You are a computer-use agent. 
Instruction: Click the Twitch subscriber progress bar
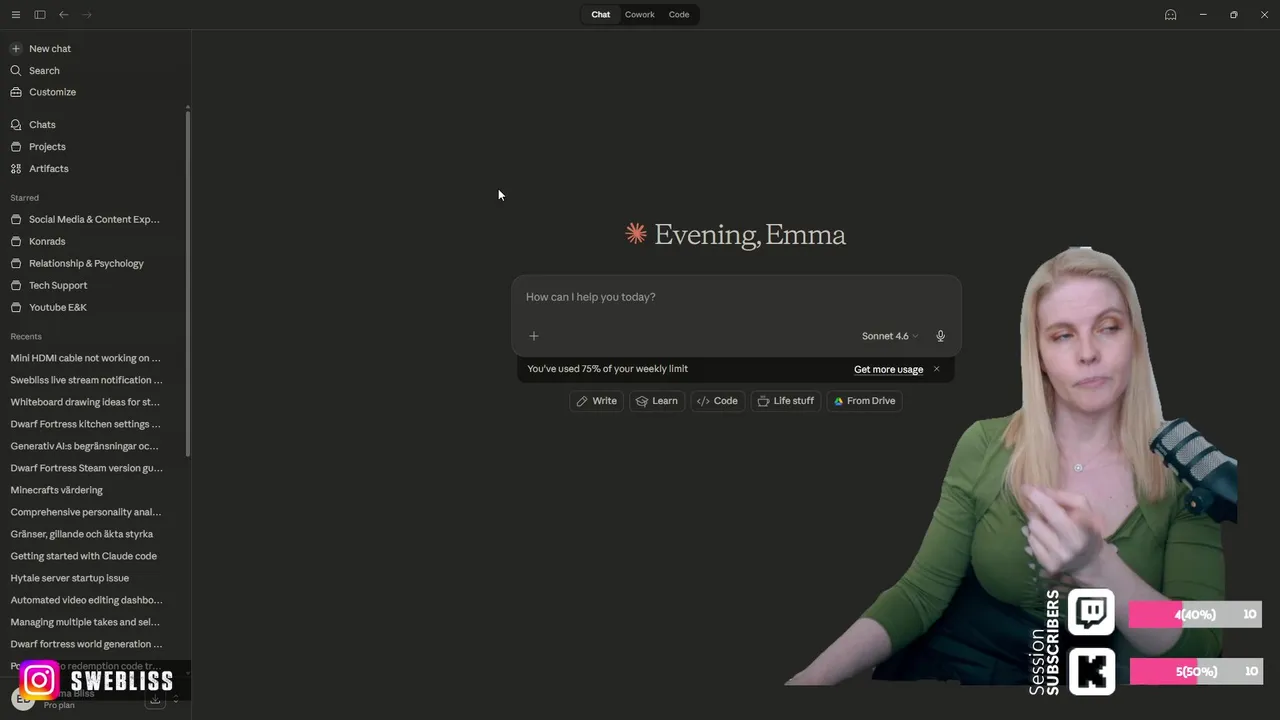point(1195,614)
